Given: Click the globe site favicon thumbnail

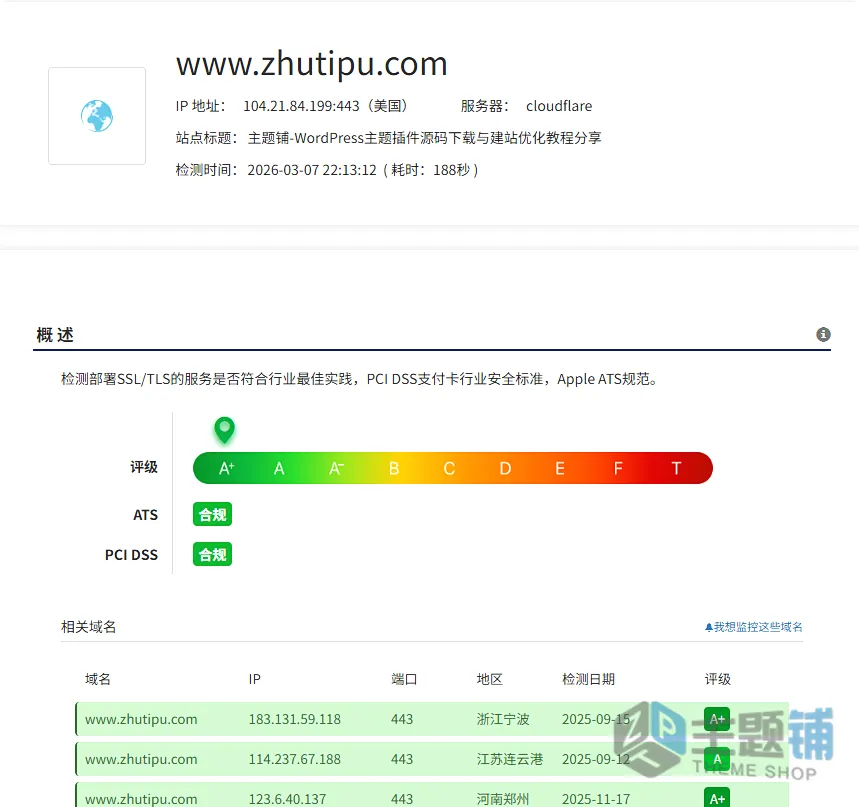Looking at the screenshot, I should point(97,116).
